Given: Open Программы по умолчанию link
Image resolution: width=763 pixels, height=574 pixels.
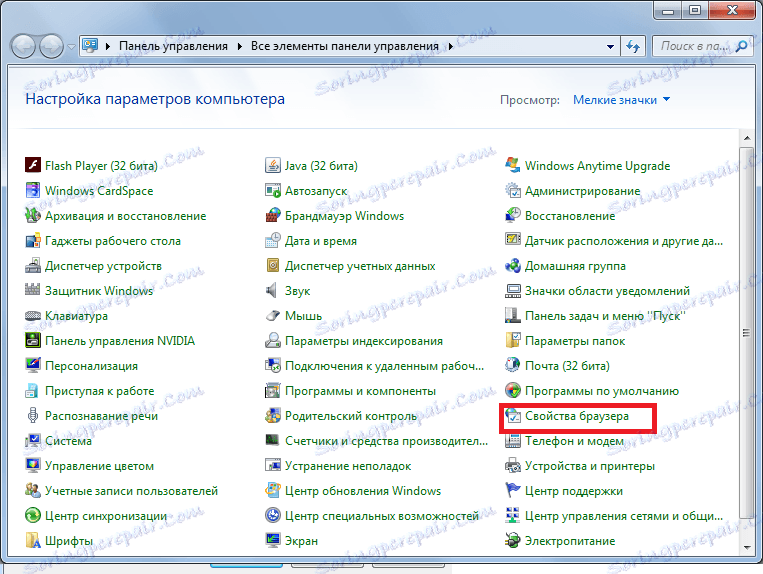Looking at the screenshot, I should 601,391.
